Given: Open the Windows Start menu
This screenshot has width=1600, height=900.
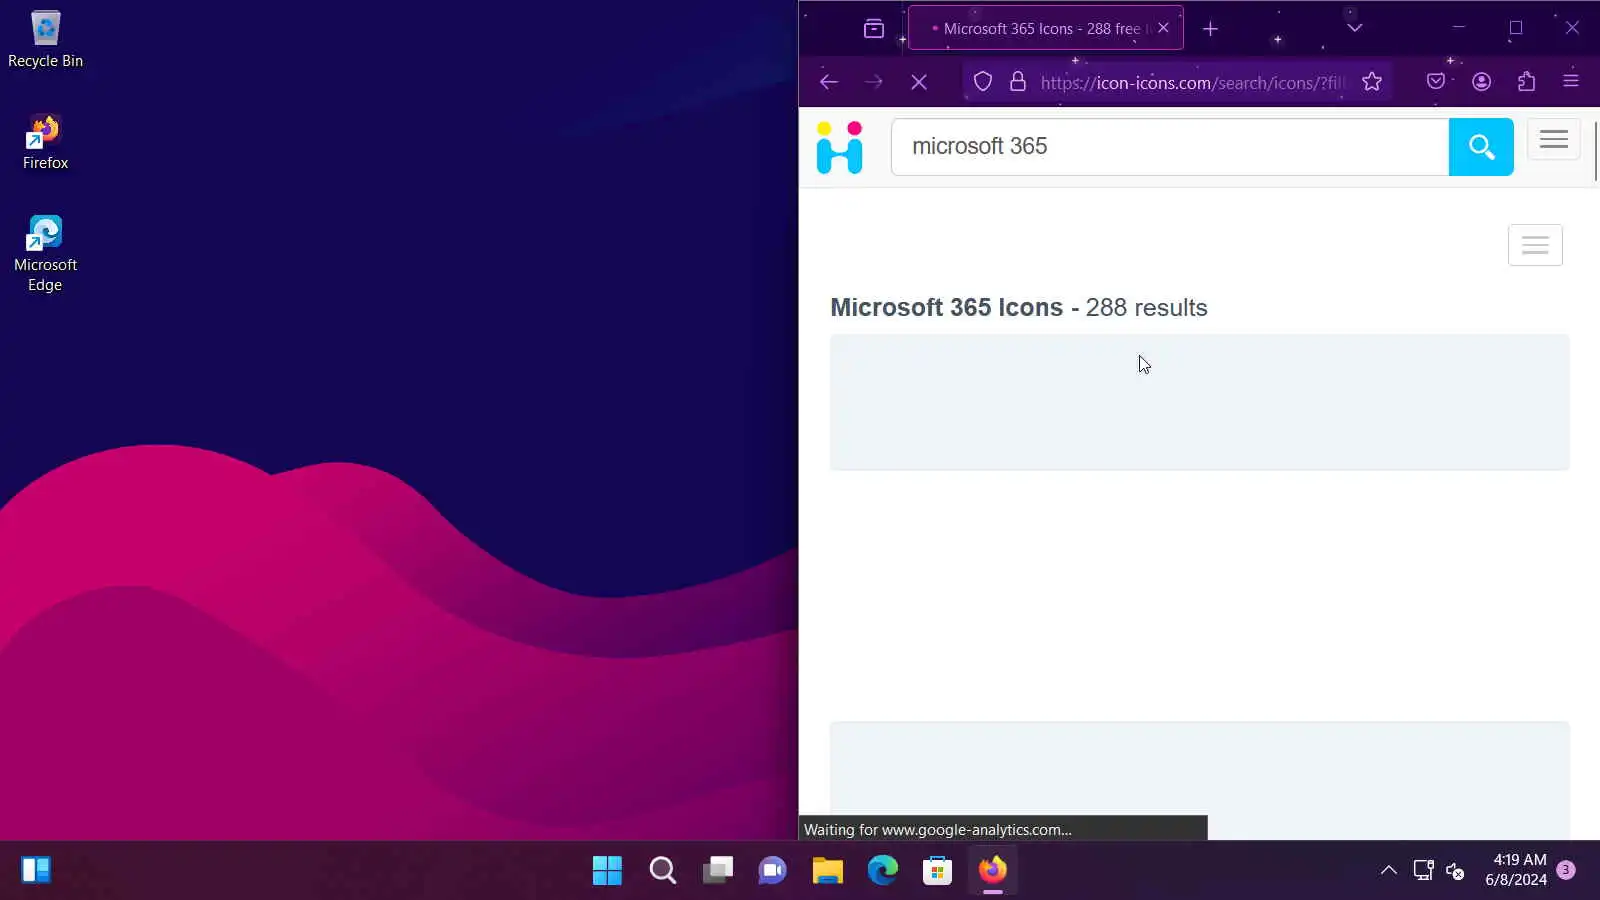Looking at the screenshot, I should pos(607,870).
